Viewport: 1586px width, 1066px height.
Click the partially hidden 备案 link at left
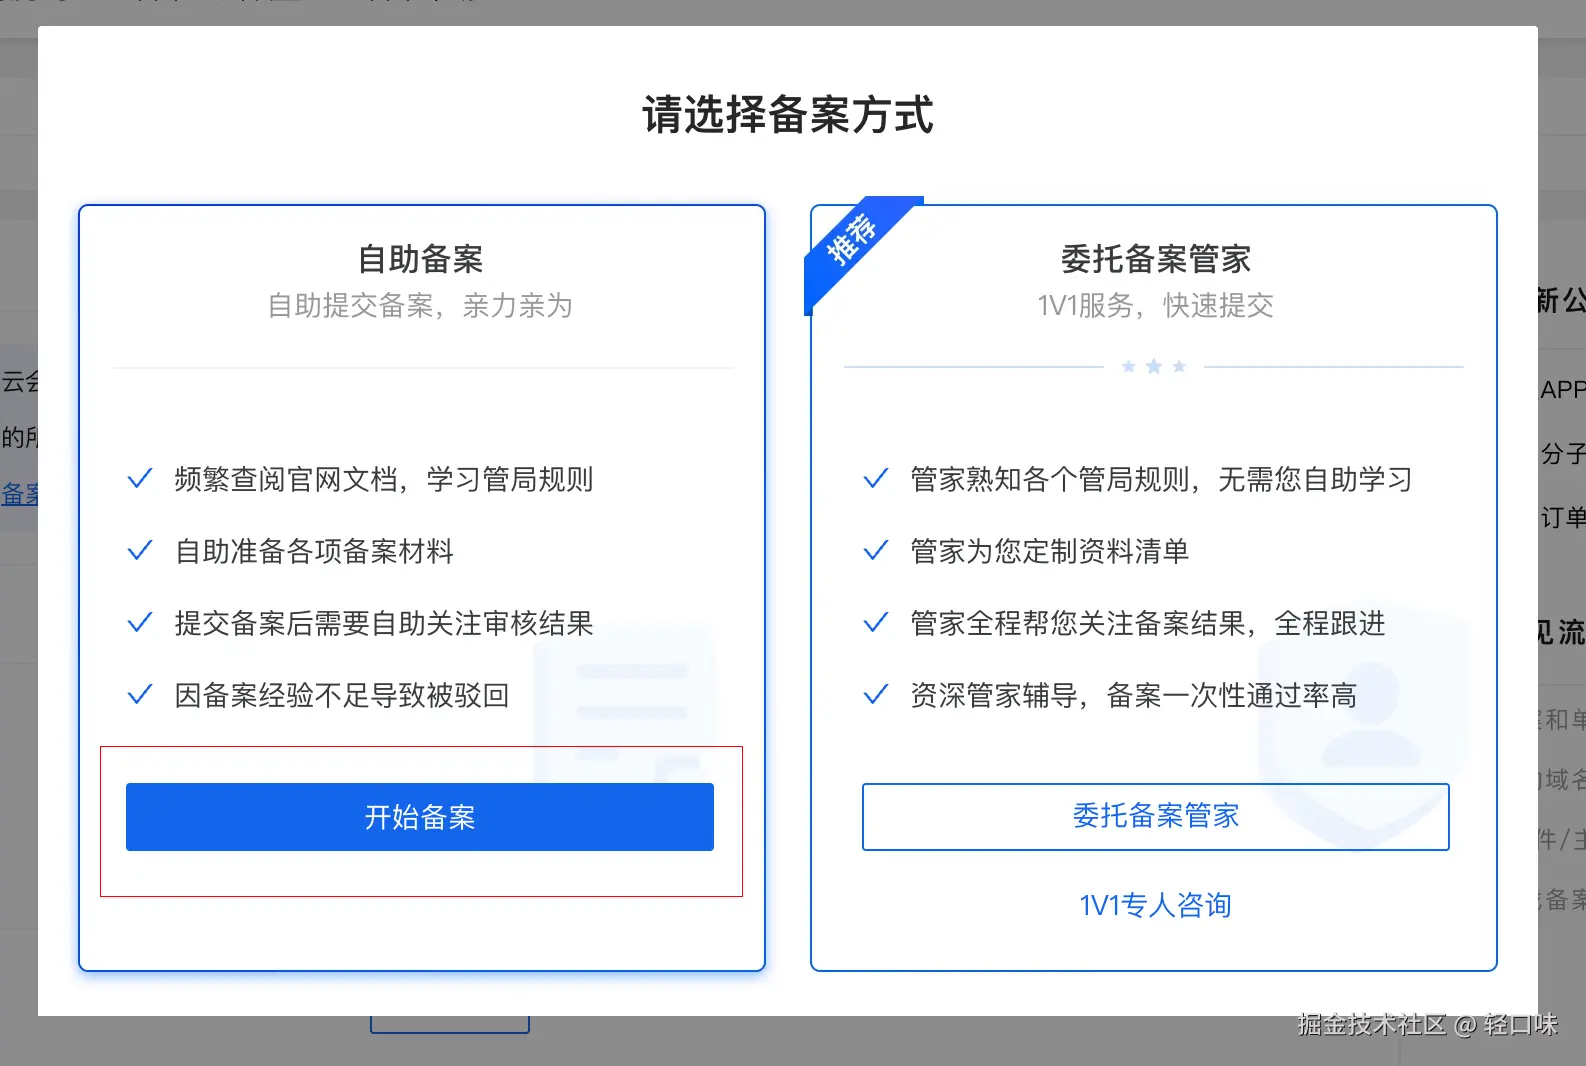tap(19, 494)
